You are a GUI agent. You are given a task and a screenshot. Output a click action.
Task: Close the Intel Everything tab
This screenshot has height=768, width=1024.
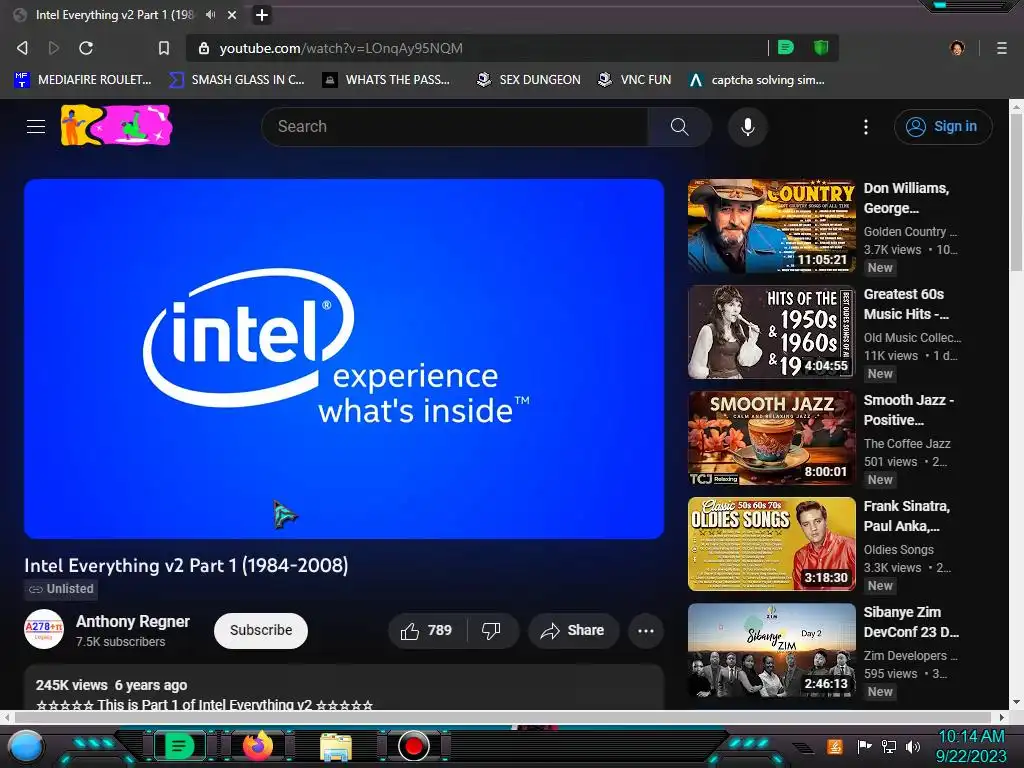(232, 14)
